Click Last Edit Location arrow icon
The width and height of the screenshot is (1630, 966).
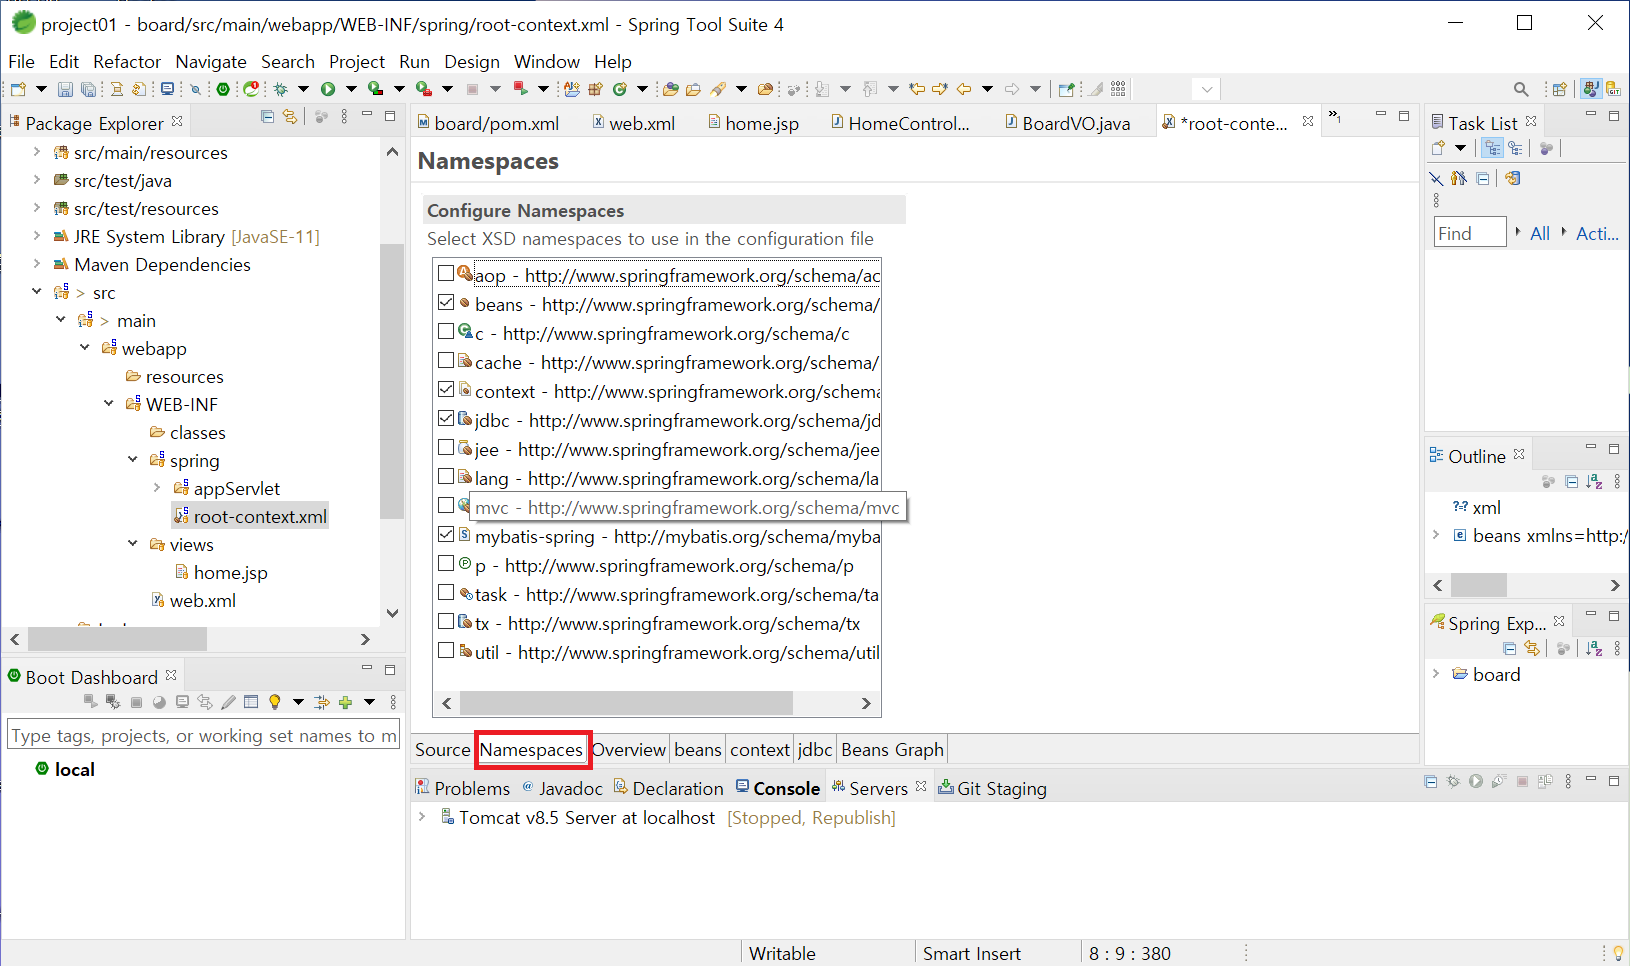[x=916, y=89]
